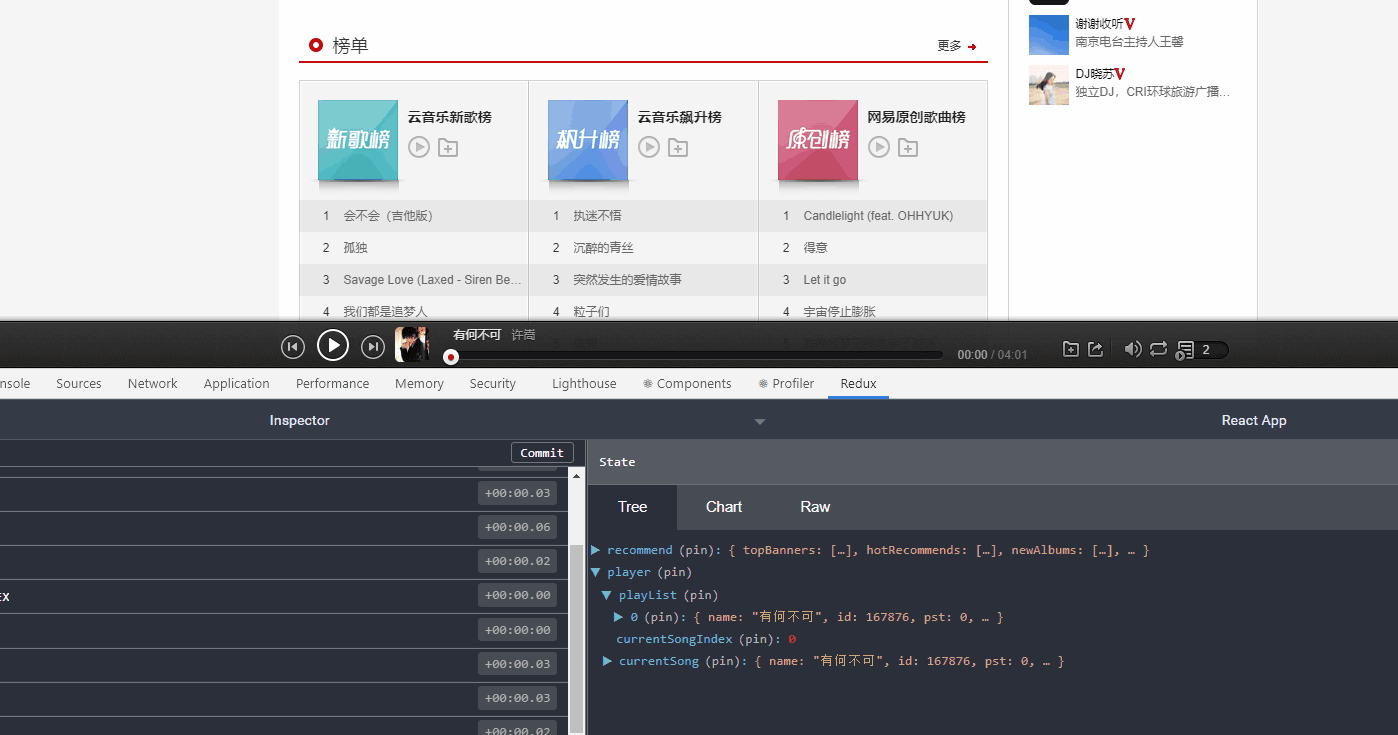Add 云音乐飙升榜 chart to collection
1398x735 pixels.
678,148
